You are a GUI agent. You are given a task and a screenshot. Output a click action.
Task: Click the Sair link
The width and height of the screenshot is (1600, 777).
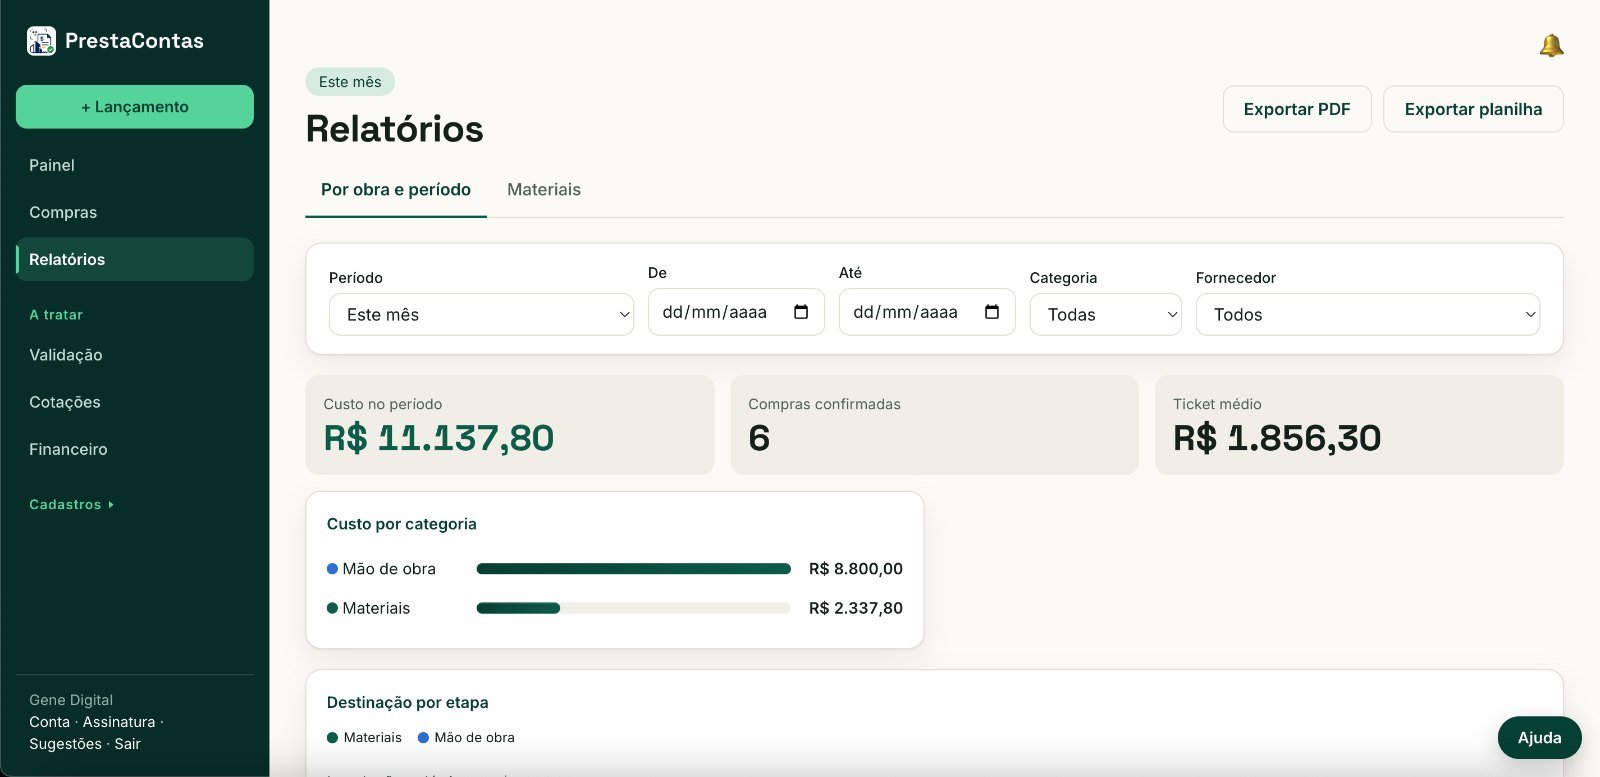click(x=127, y=744)
